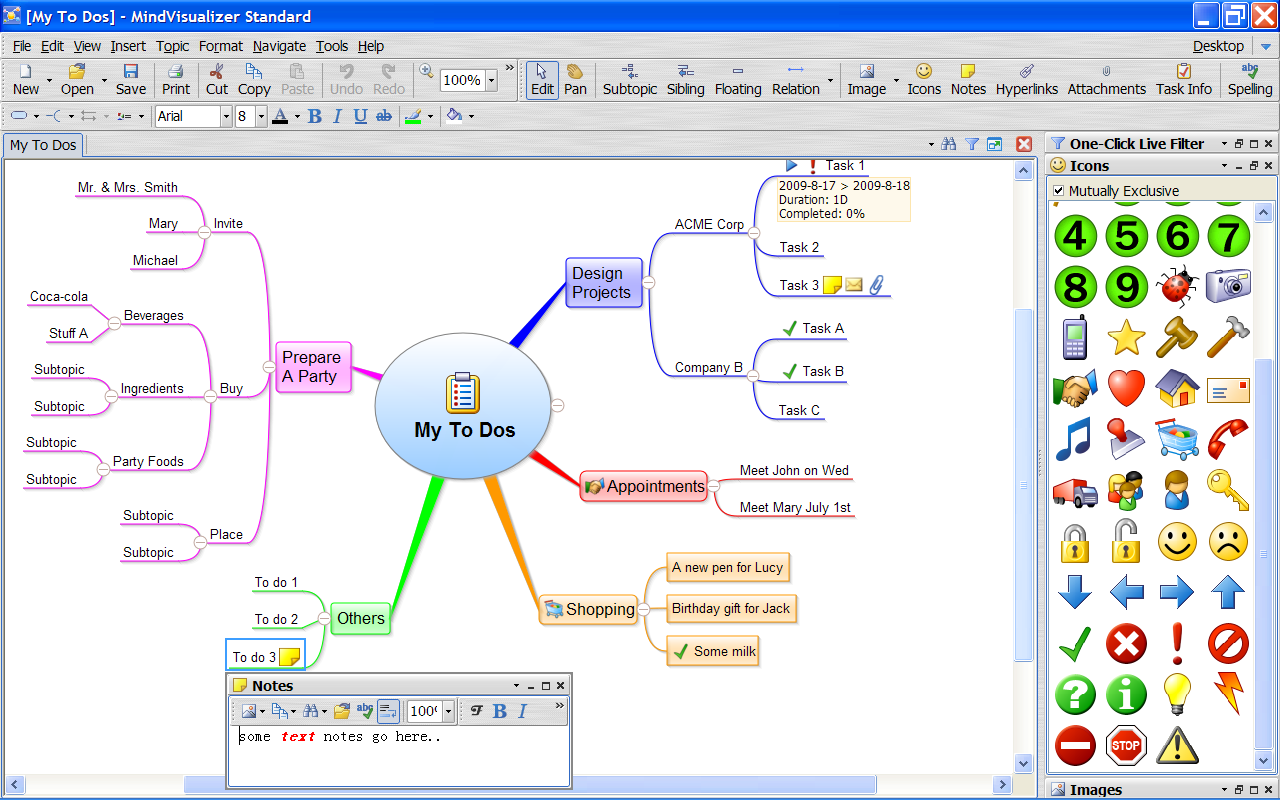The width and height of the screenshot is (1280, 800).
Task: Click the Subtopic toolbar icon
Action: pyautogui.click(x=629, y=79)
